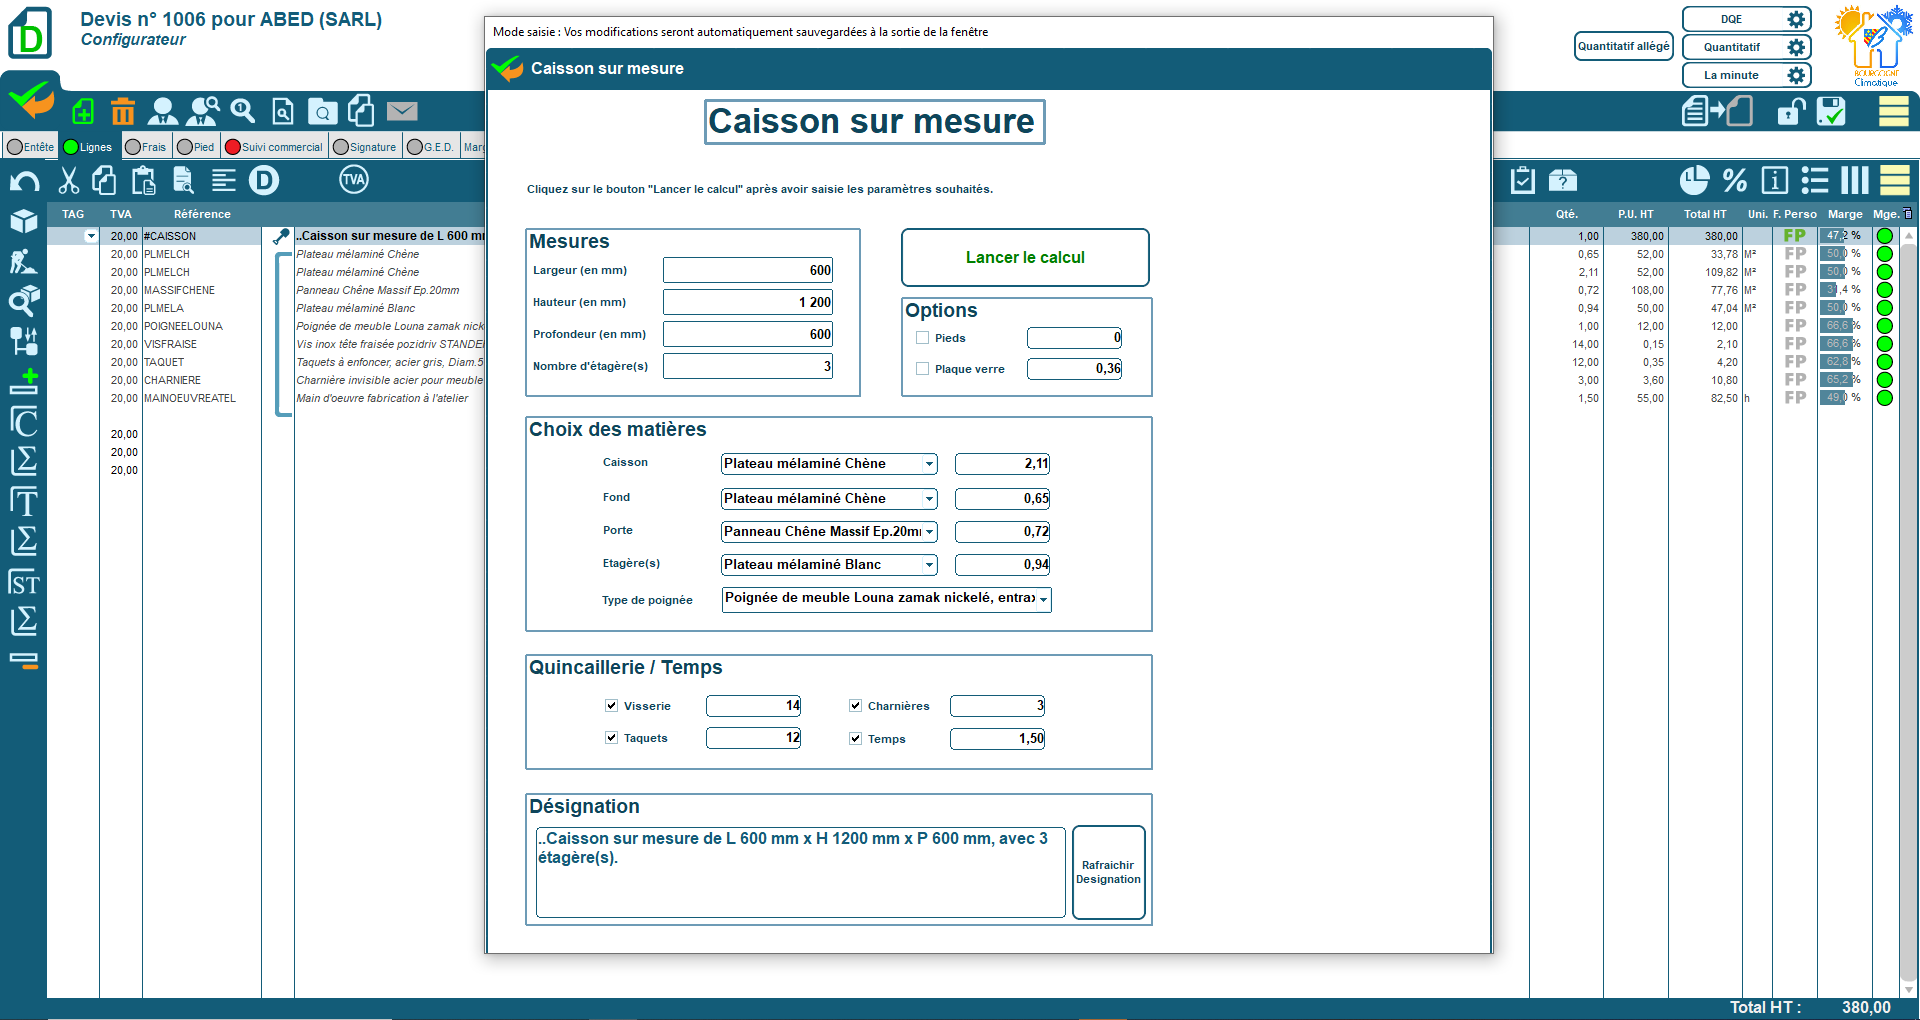
Task: Uncheck the Visserie checkbox
Action: 611,705
